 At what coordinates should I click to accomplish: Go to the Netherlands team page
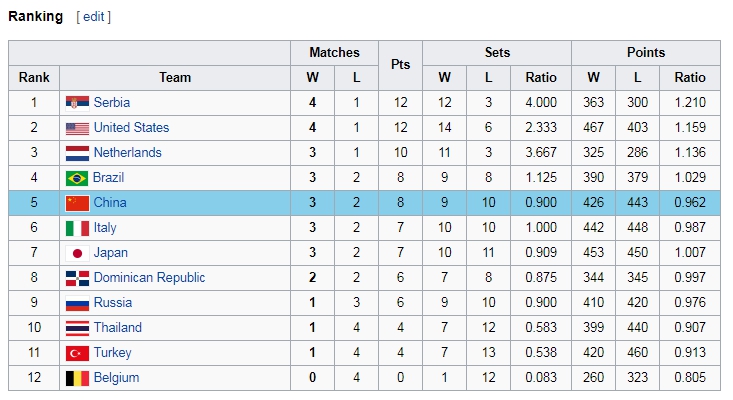click(127, 153)
